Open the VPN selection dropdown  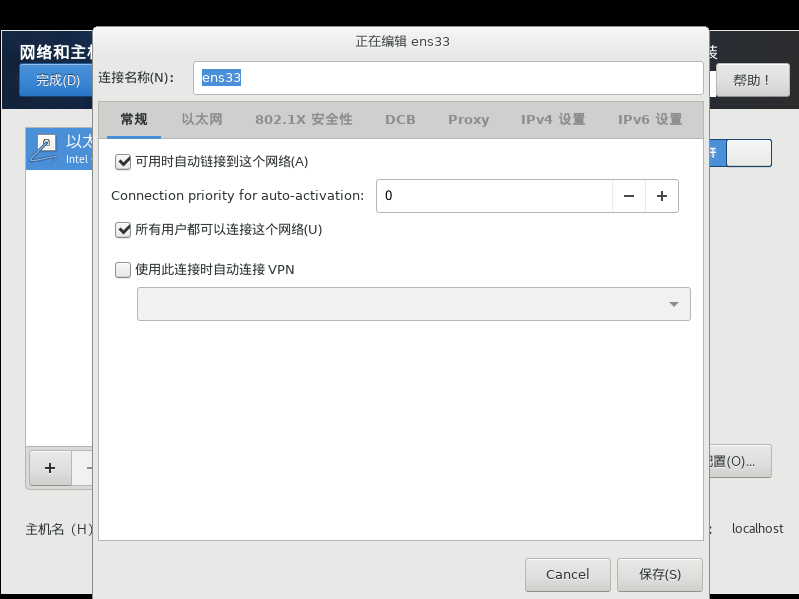tap(414, 304)
